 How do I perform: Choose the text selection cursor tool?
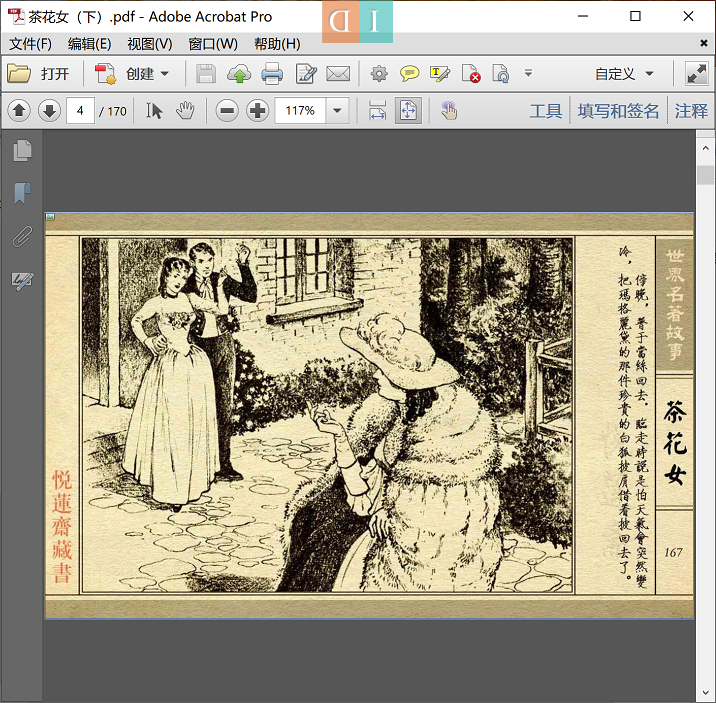coord(154,110)
